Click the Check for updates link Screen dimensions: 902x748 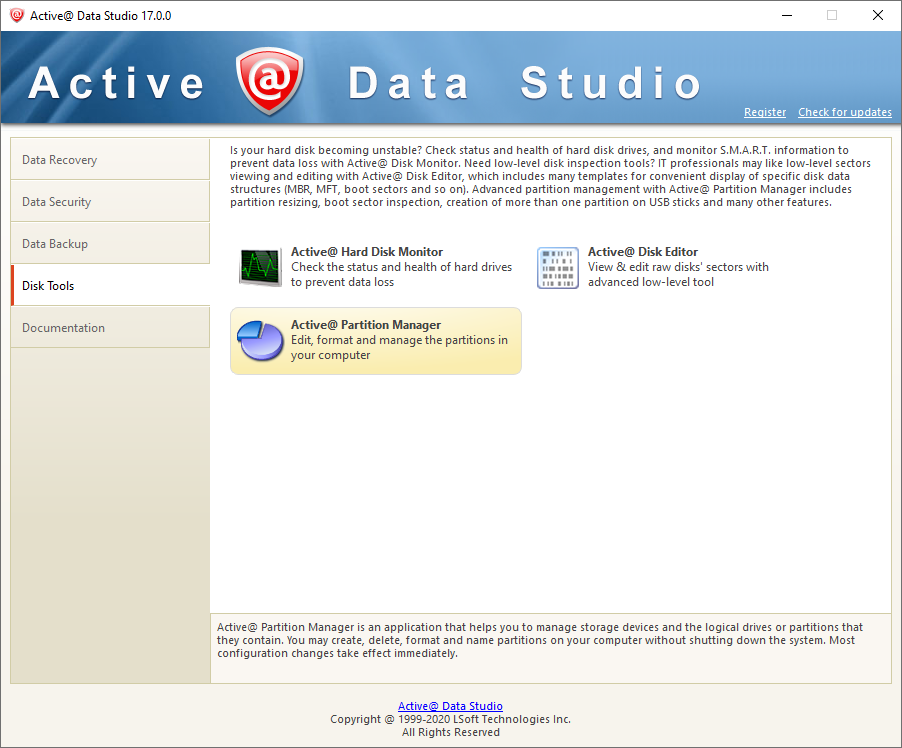(x=844, y=112)
